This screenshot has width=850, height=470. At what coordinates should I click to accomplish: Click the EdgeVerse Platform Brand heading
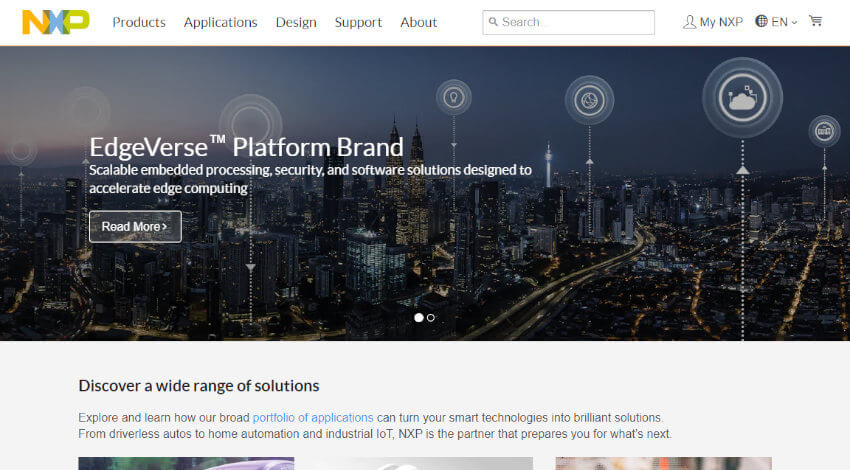point(246,147)
